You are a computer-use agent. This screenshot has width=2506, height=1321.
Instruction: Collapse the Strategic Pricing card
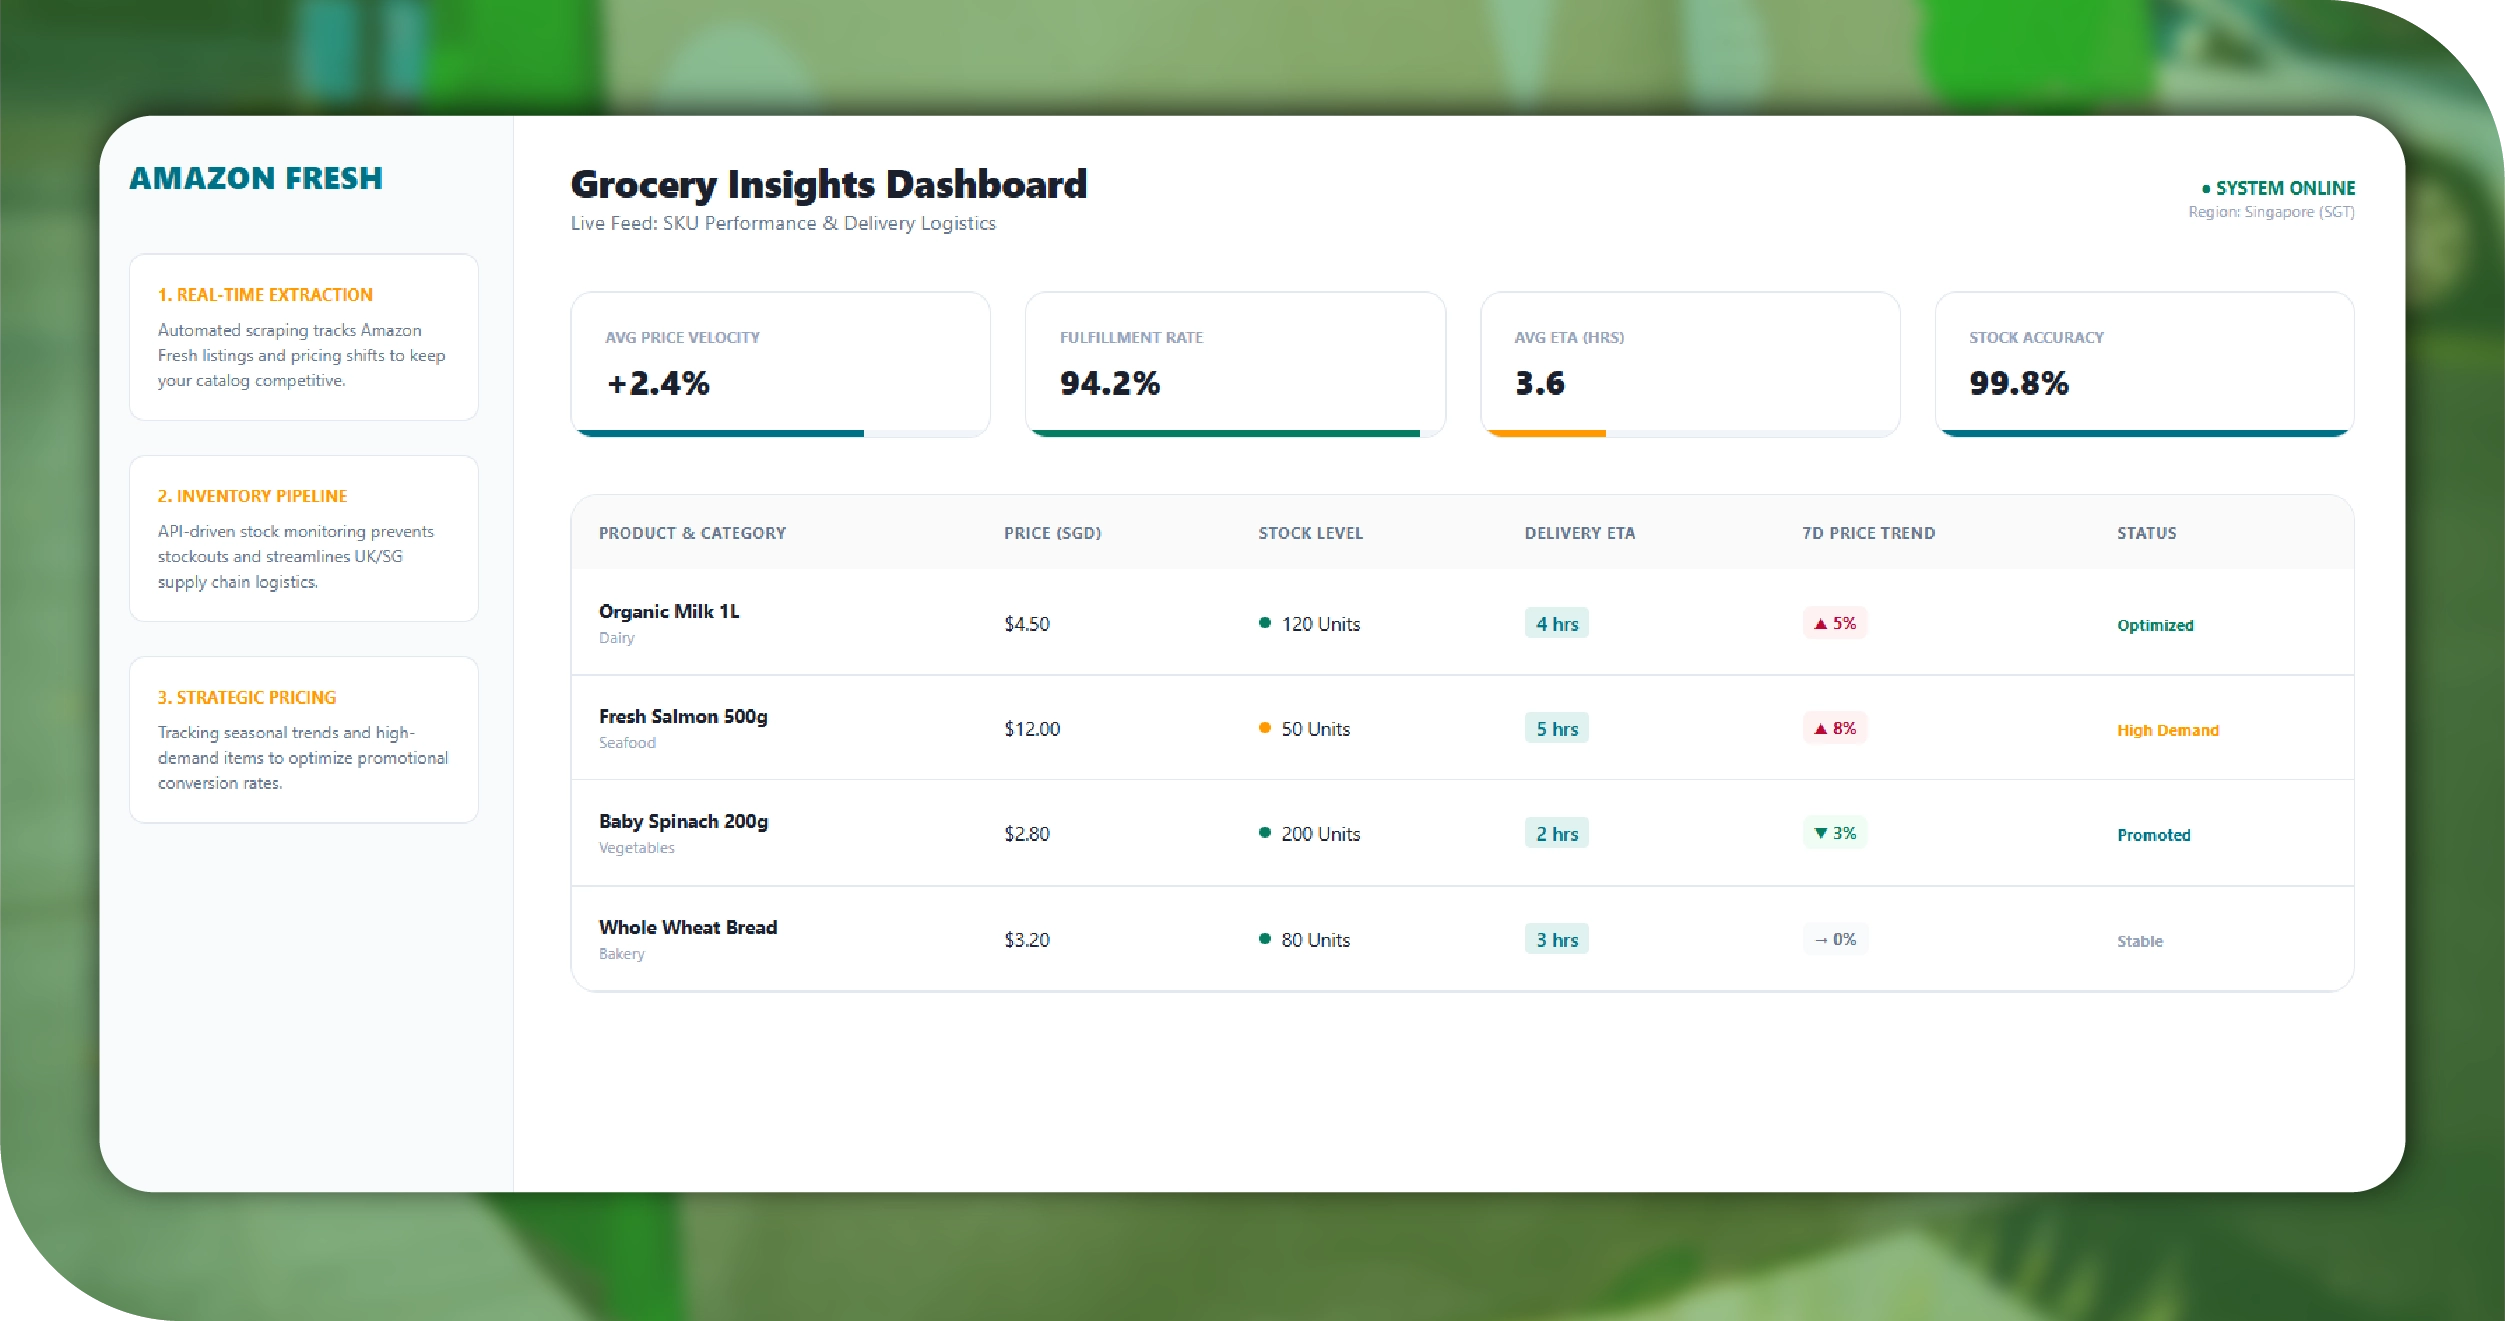[x=303, y=740]
